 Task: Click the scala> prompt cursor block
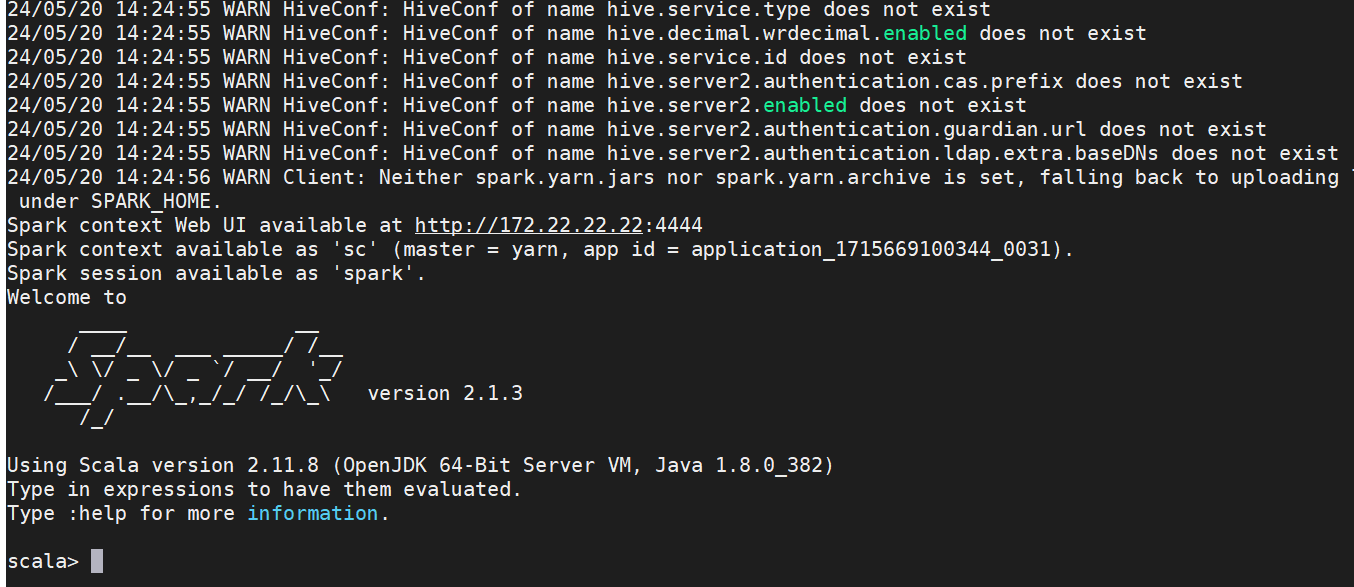(x=97, y=561)
